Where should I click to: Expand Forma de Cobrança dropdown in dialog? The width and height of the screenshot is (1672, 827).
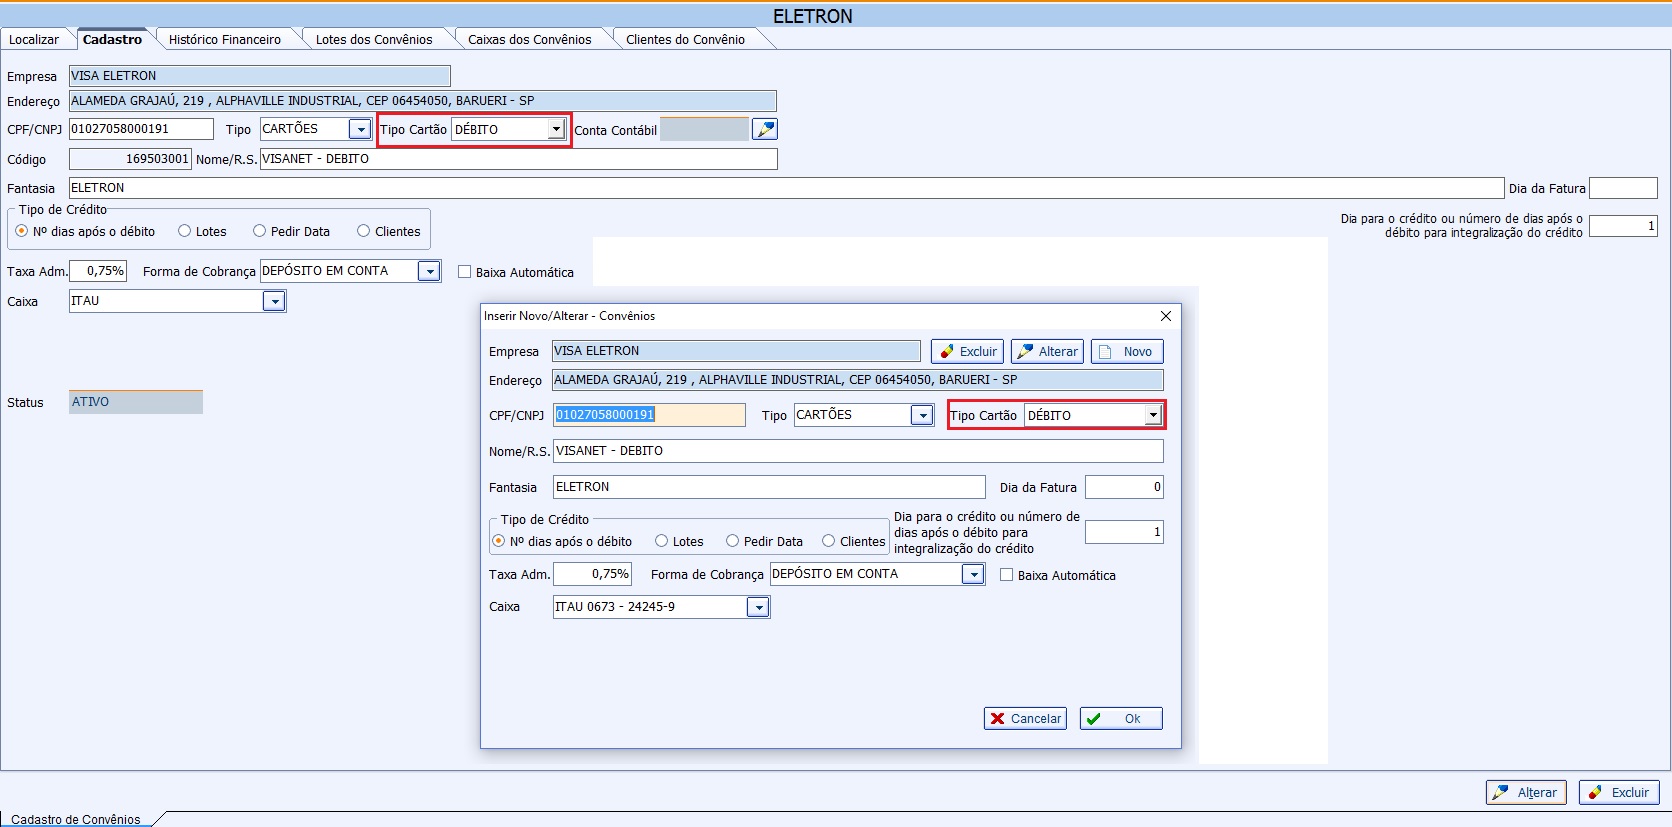coord(973,574)
